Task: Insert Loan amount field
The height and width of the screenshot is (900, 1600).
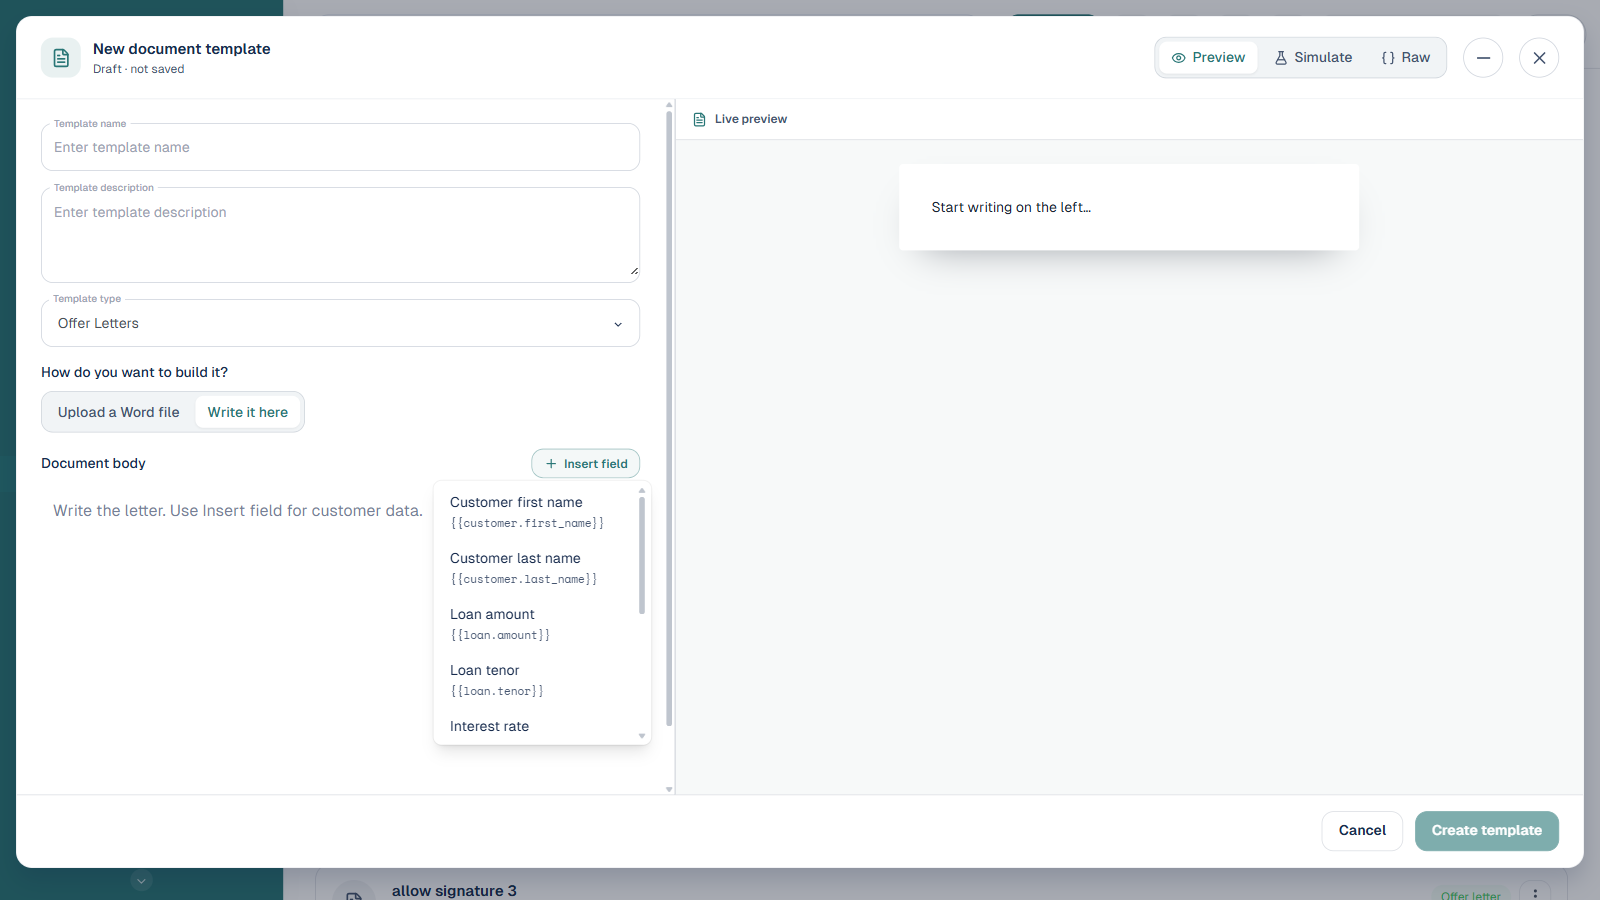Action: (x=536, y=624)
